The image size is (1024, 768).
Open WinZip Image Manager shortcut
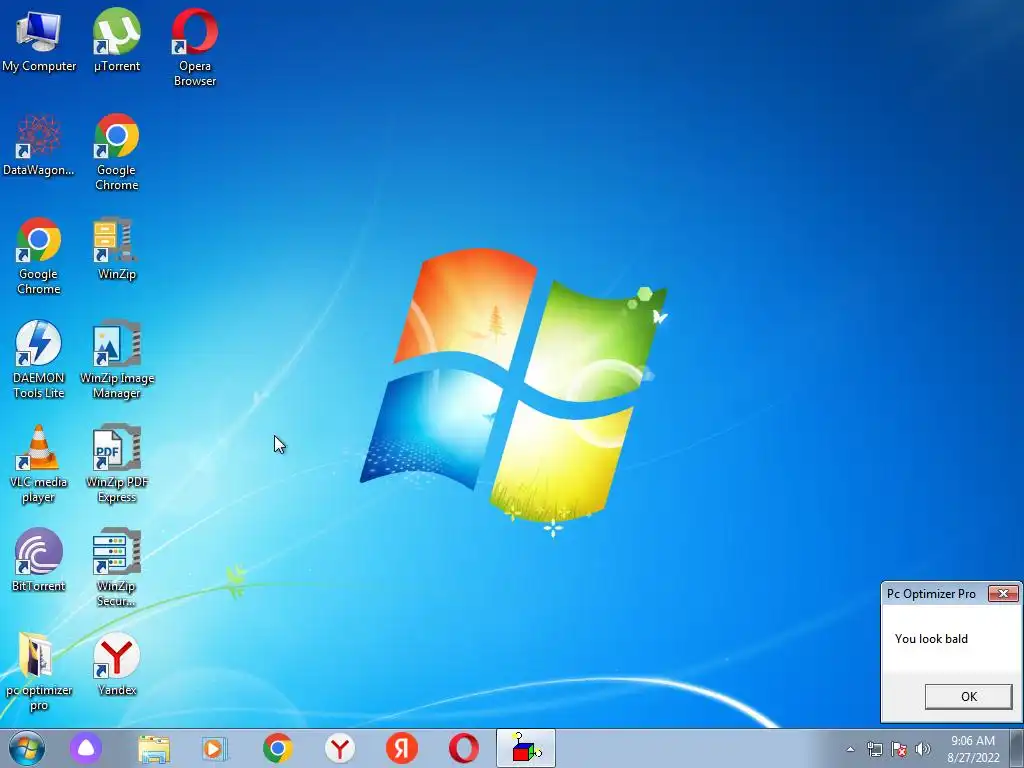point(116,360)
